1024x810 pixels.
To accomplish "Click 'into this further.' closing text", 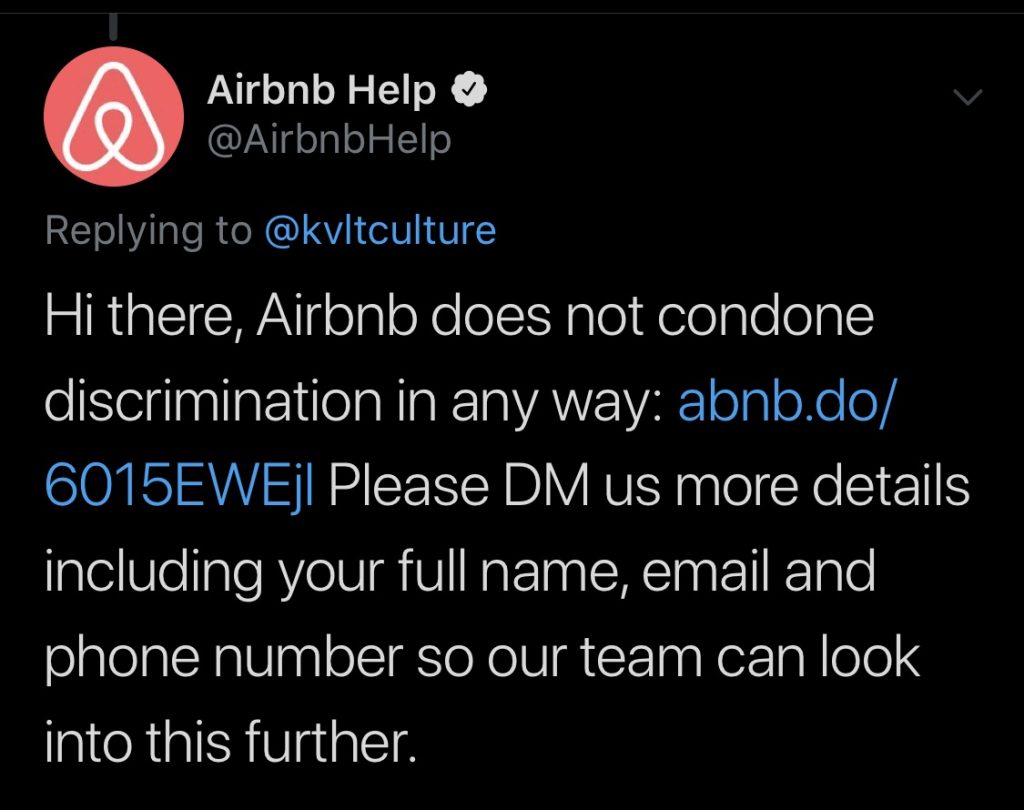I will tap(230, 741).
